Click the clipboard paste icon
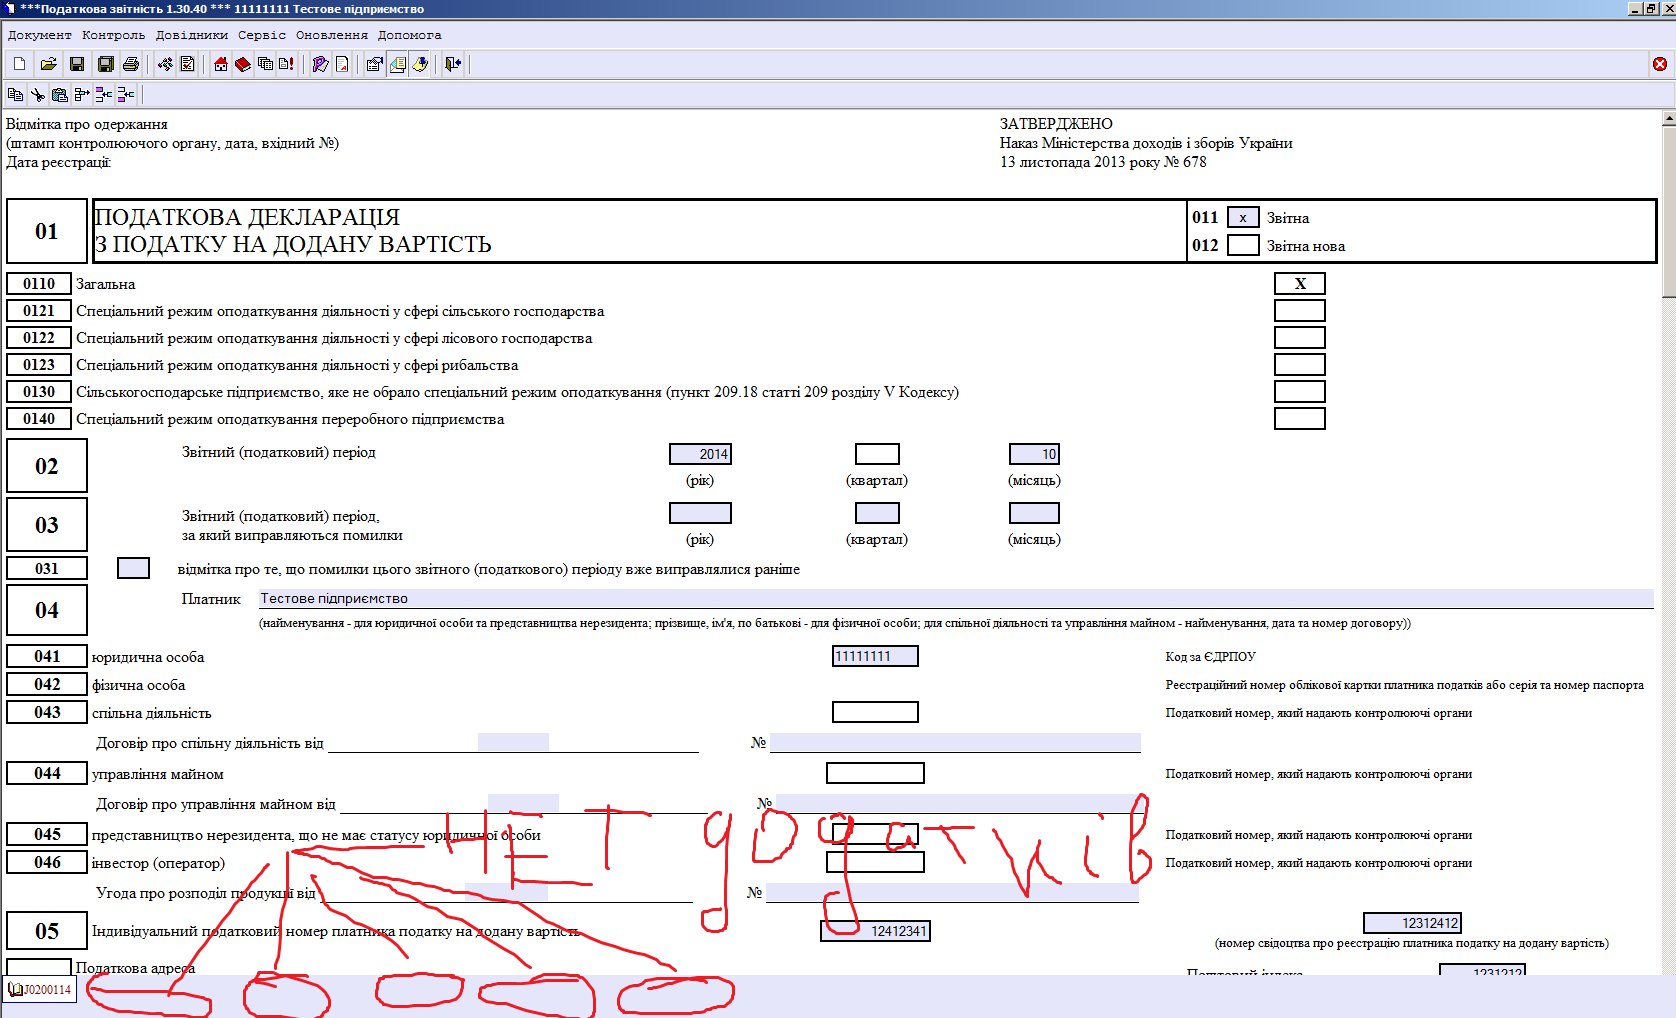 [59, 94]
